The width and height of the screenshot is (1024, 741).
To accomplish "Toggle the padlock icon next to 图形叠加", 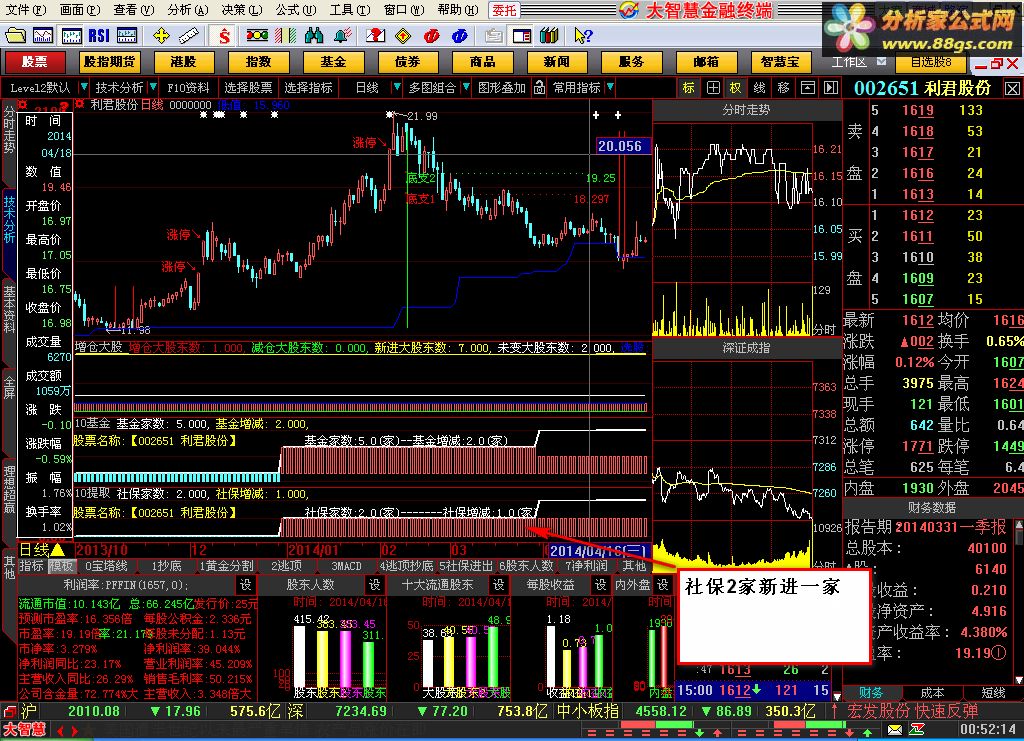I will 539,87.
